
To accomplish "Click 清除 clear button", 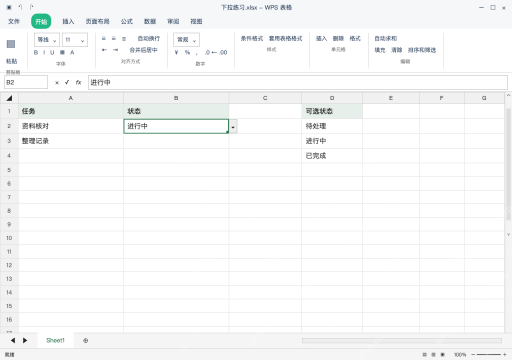I will click(x=397, y=50).
